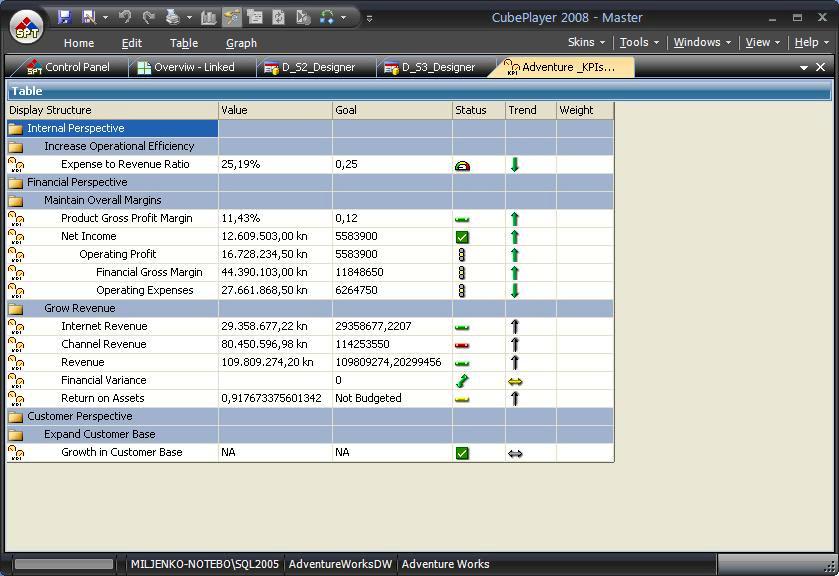Click the Trend column header
The height and width of the screenshot is (576, 839).
point(531,110)
